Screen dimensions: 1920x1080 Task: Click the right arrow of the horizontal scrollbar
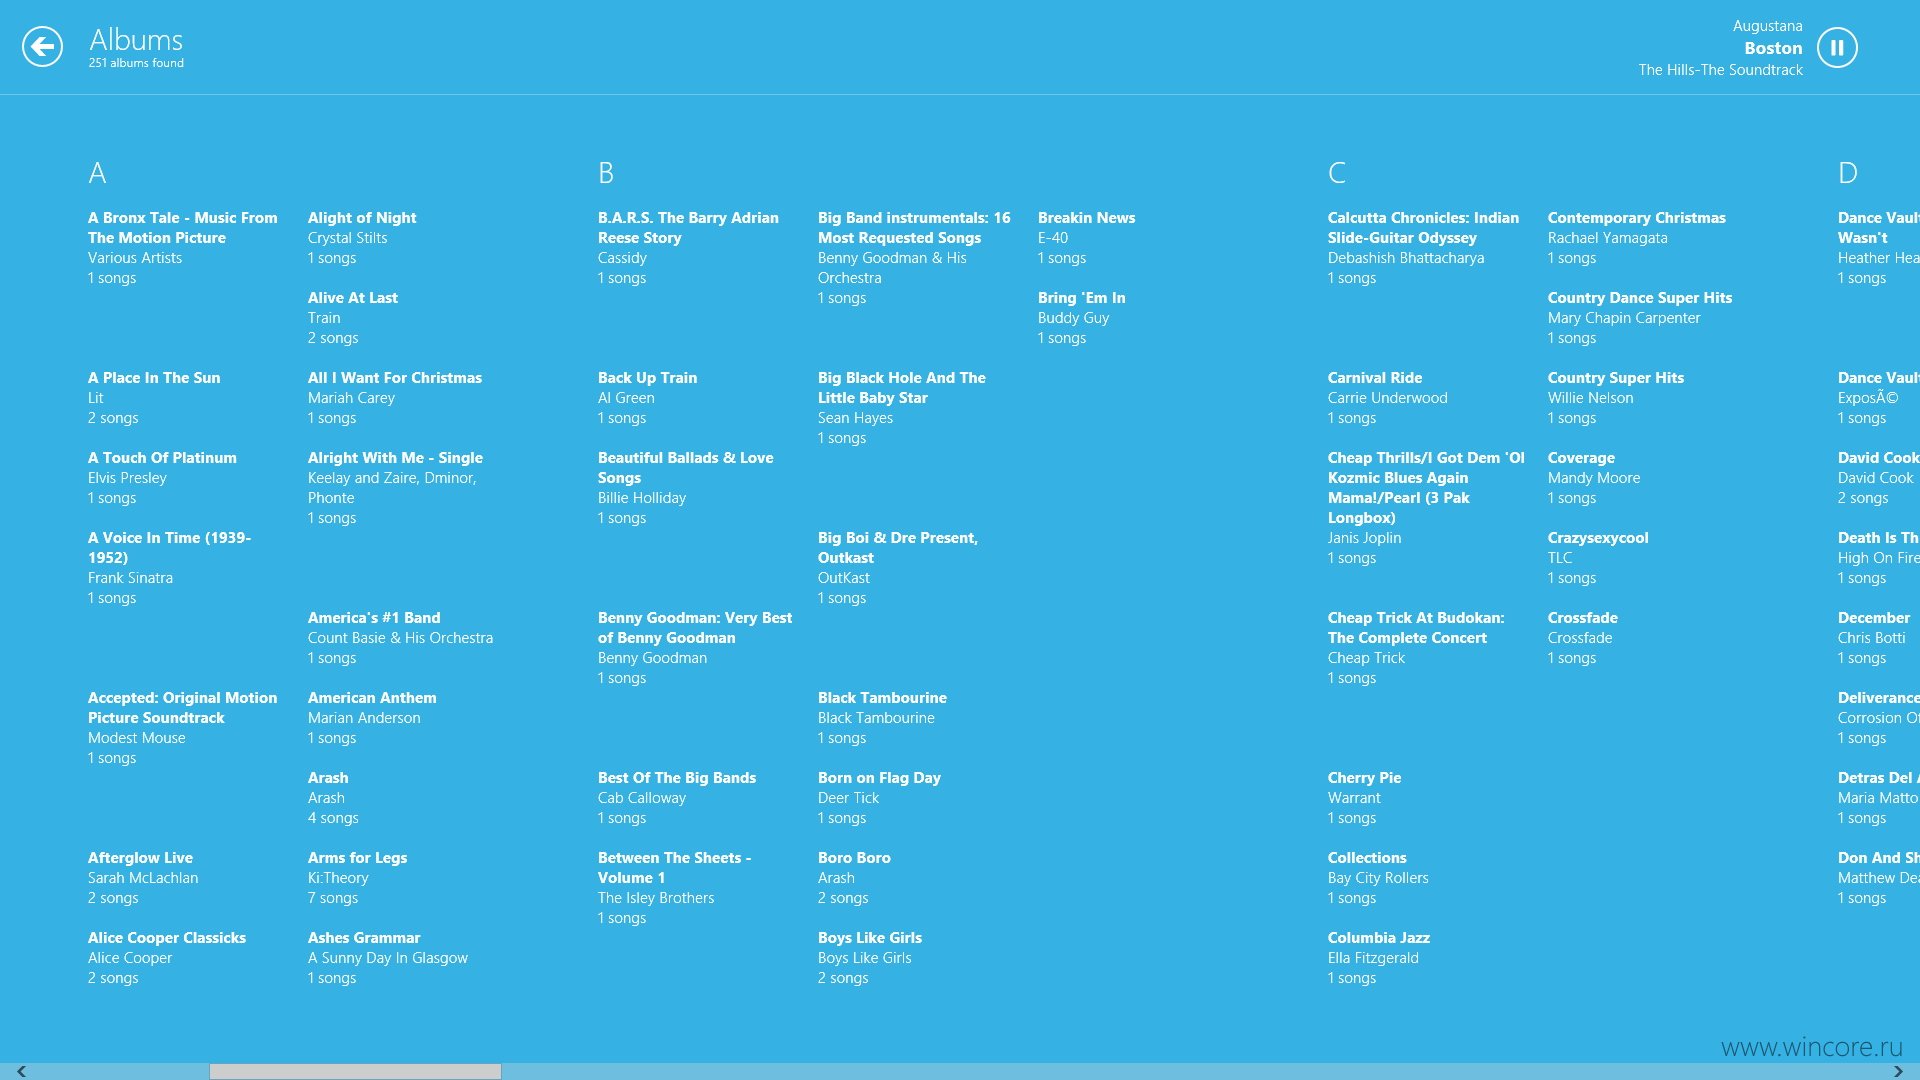1898,1071
